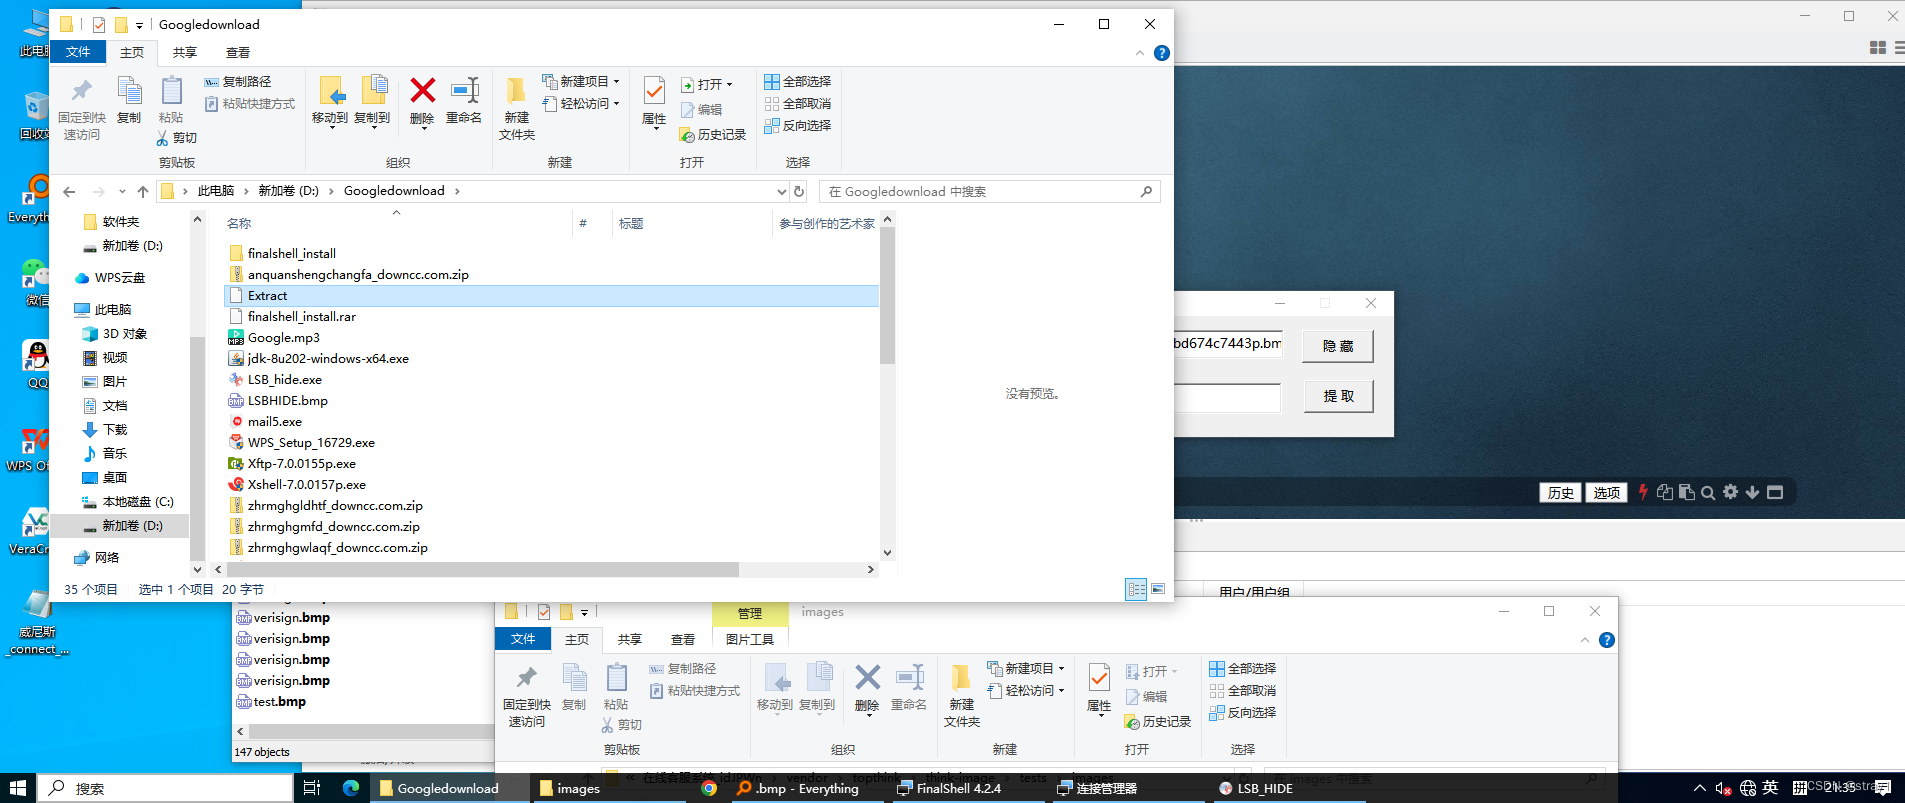The width and height of the screenshot is (1905, 803).
Task: Select LSB_hide.exe in the file list
Action: point(284,380)
